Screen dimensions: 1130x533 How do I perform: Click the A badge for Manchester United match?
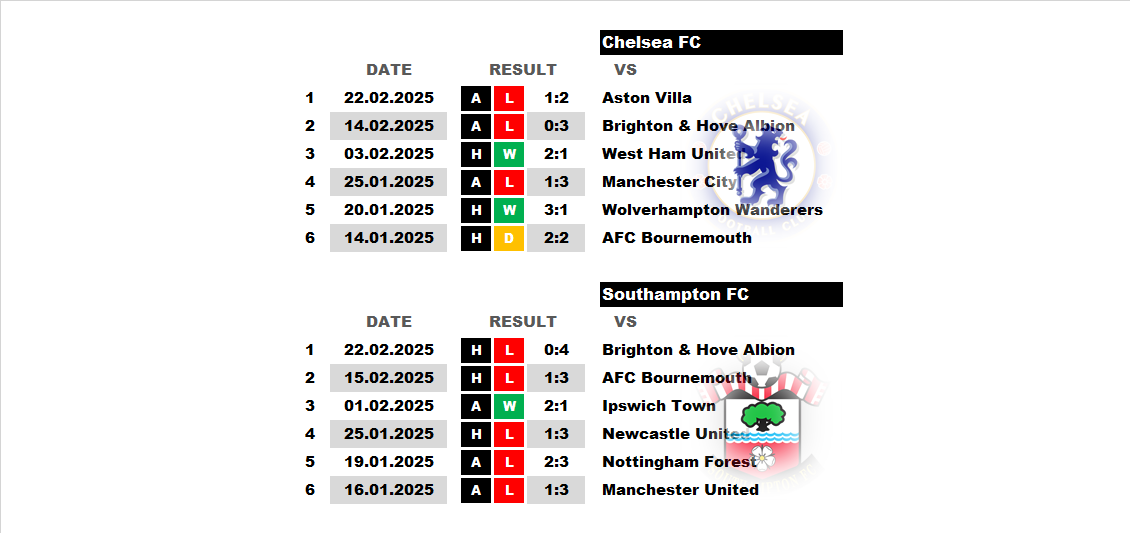[476, 491]
